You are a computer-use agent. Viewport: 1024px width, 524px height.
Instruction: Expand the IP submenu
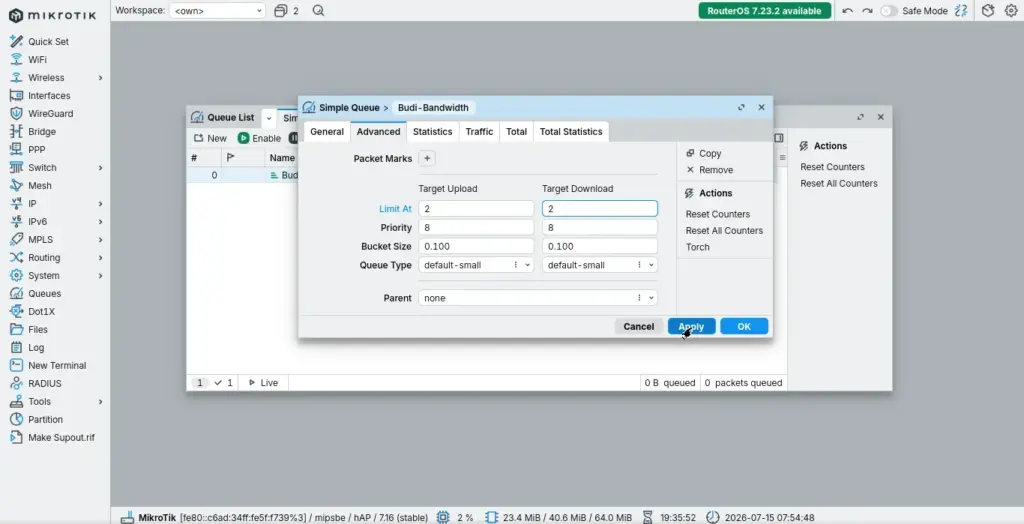pyautogui.click(x=101, y=204)
